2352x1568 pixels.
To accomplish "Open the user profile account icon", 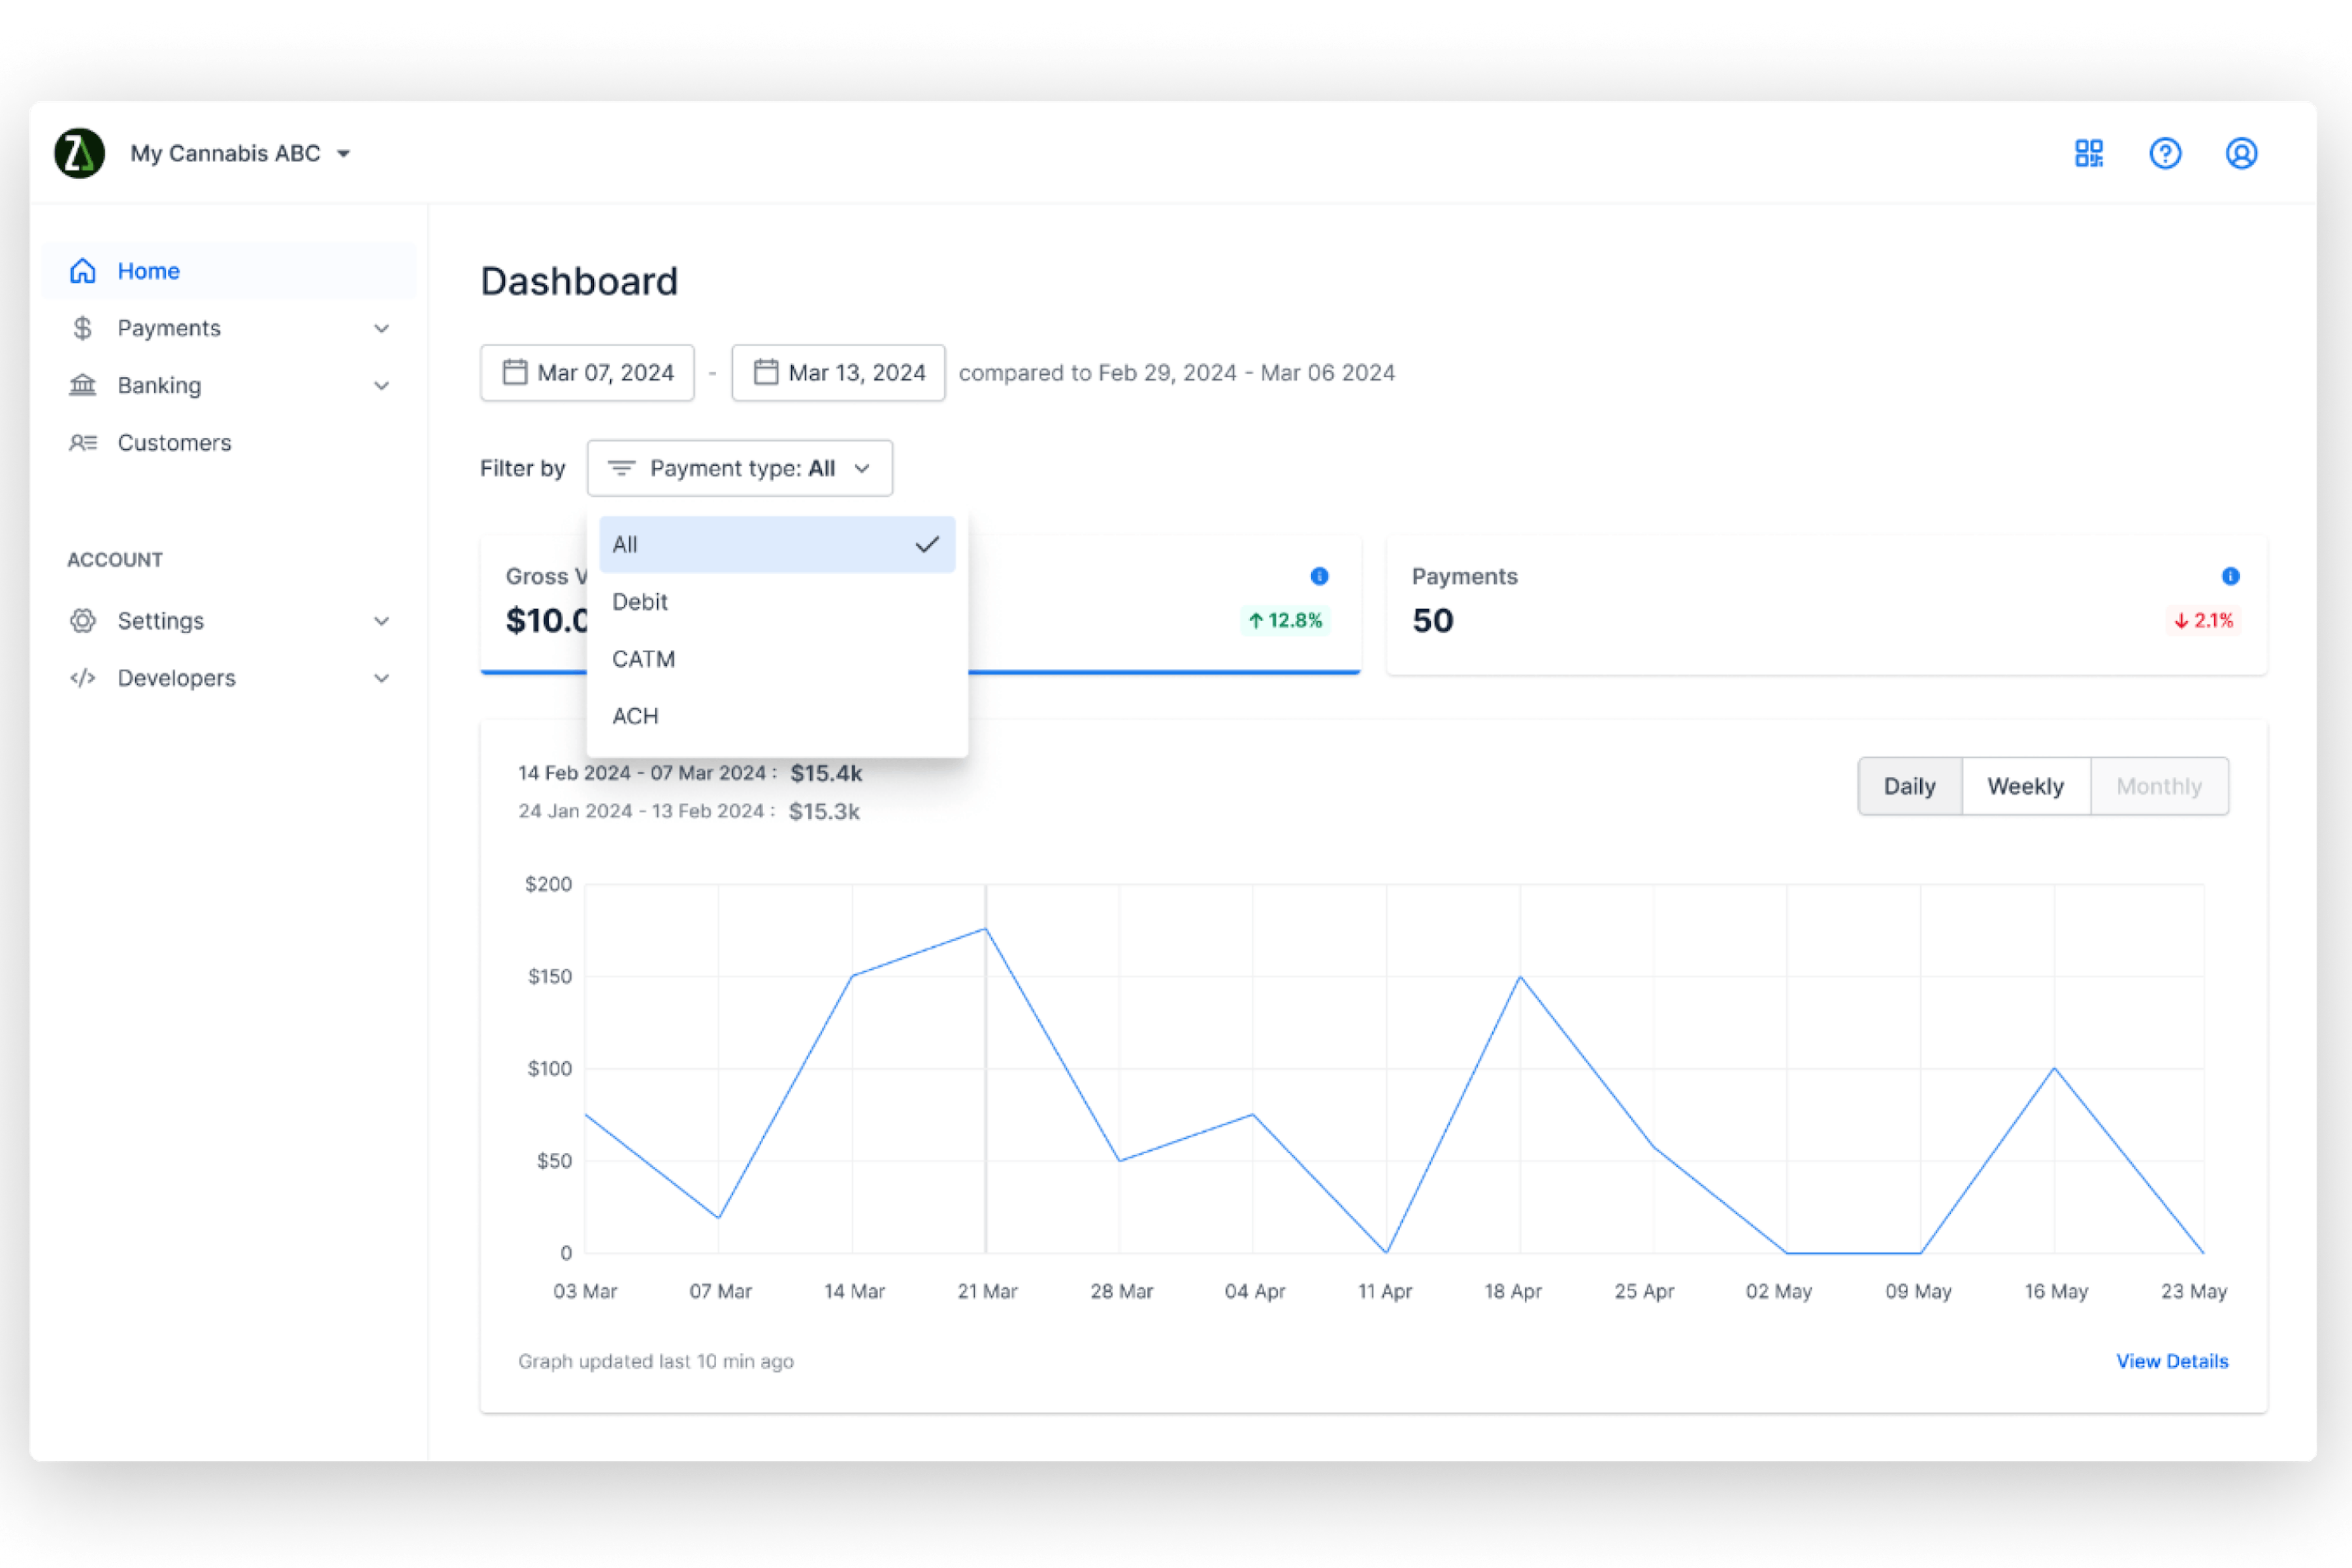I will coord(2241,153).
